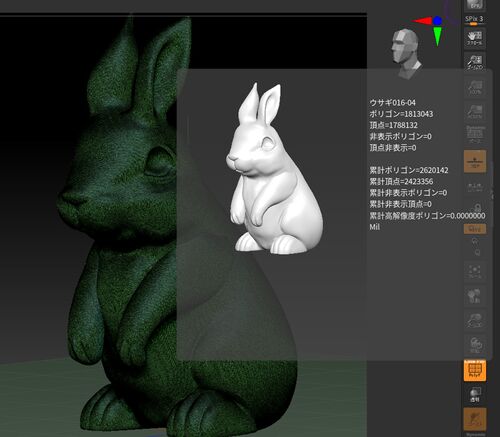This screenshot has width=500, height=437.
Task: Click the 累計ポリゴン=2620142 info line
Action: pyautogui.click(x=409, y=170)
